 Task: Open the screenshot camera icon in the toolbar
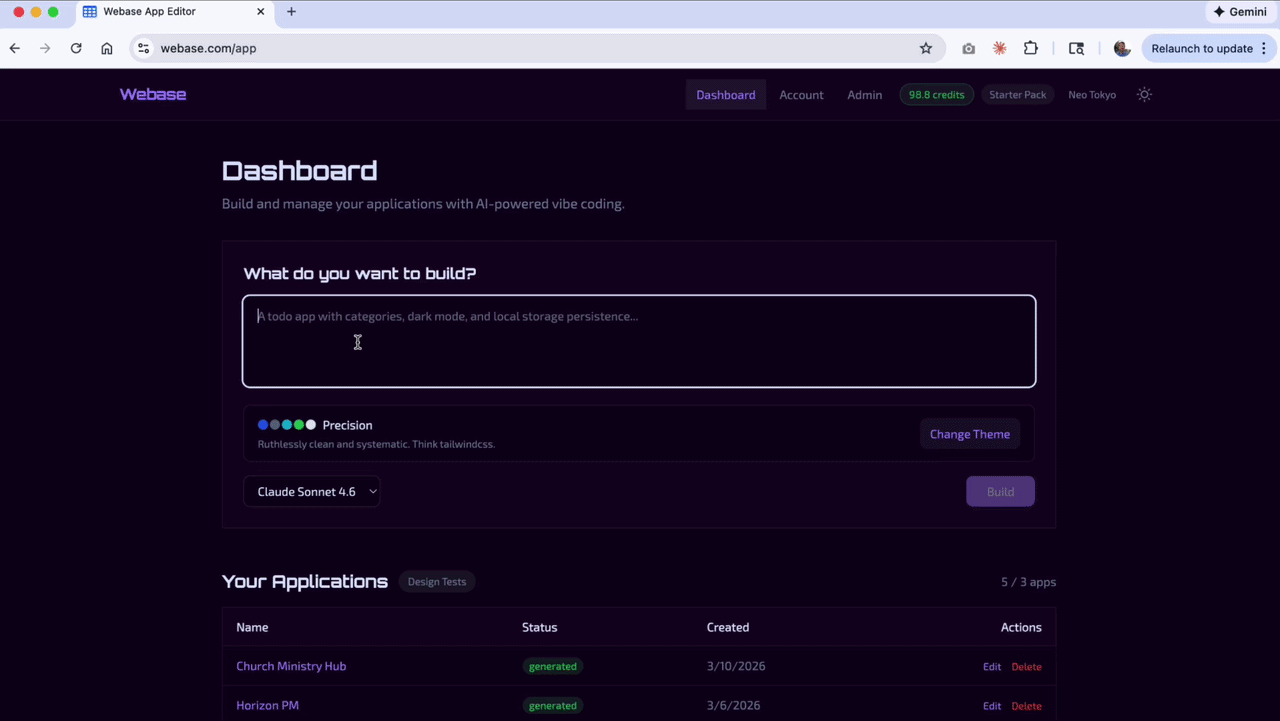(968, 47)
